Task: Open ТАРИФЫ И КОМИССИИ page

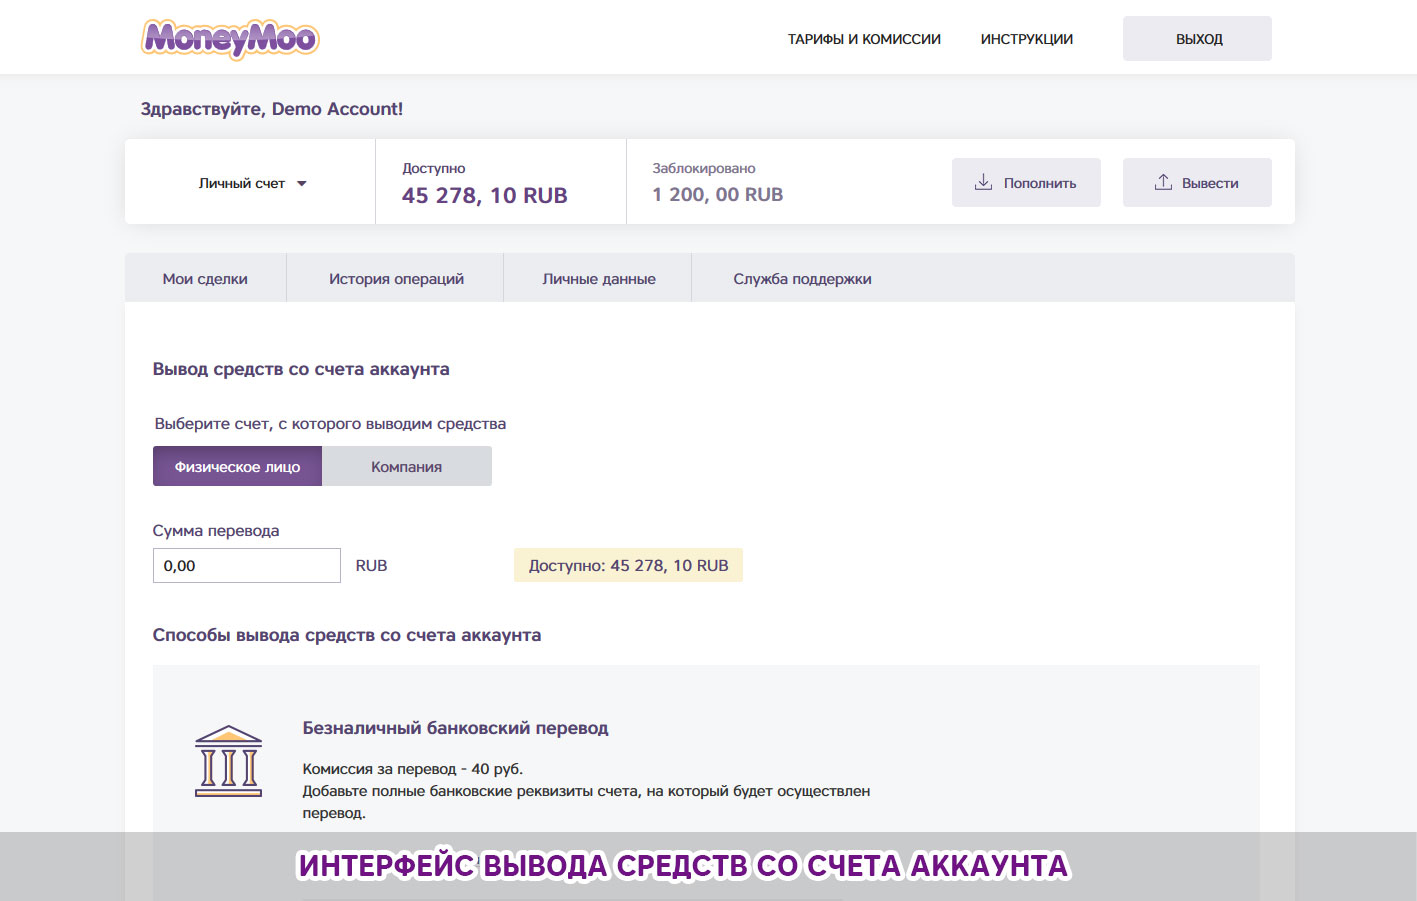Action: [864, 39]
